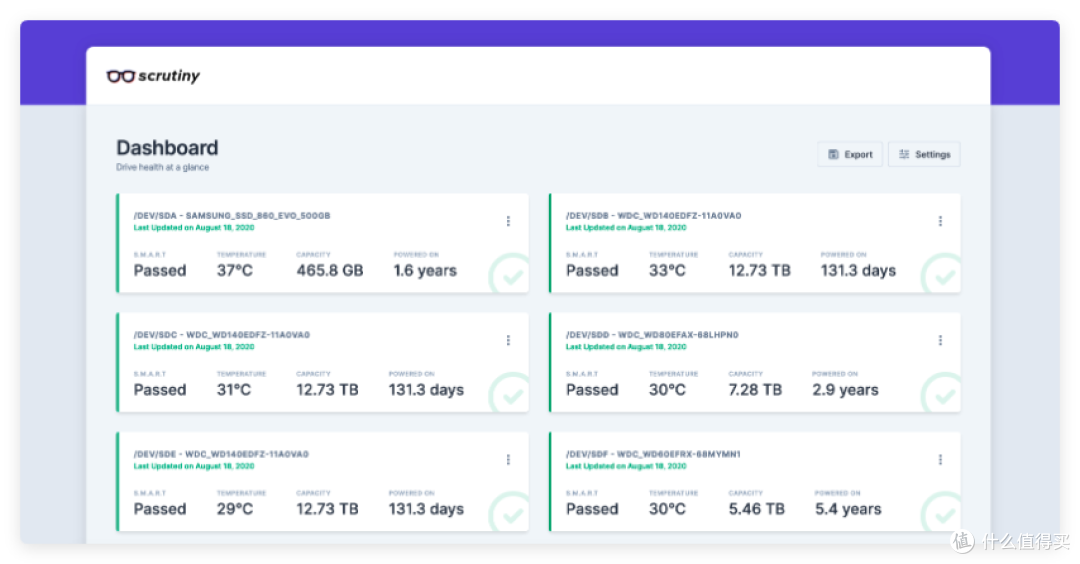Image resolution: width=1080 pixels, height=564 pixels.
Task: Click the 29°C temperature value
Action: point(235,509)
